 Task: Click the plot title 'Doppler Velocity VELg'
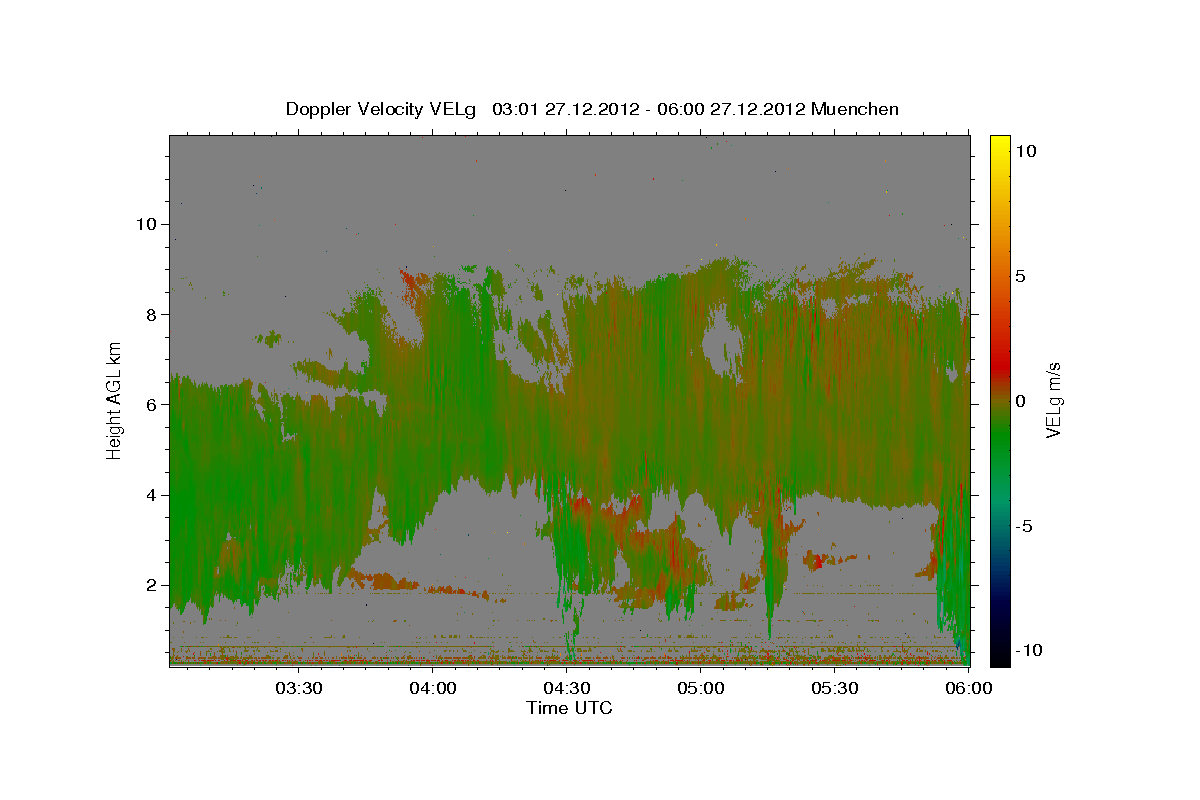coord(382,109)
